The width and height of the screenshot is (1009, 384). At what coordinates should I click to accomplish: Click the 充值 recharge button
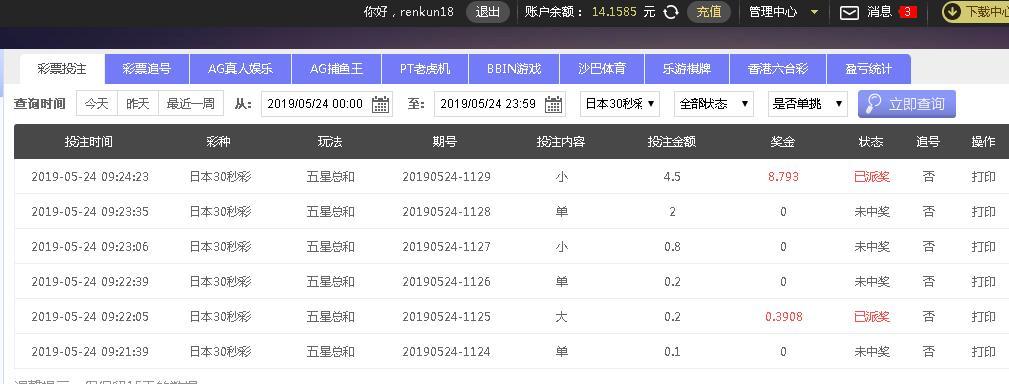coord(709,12)
